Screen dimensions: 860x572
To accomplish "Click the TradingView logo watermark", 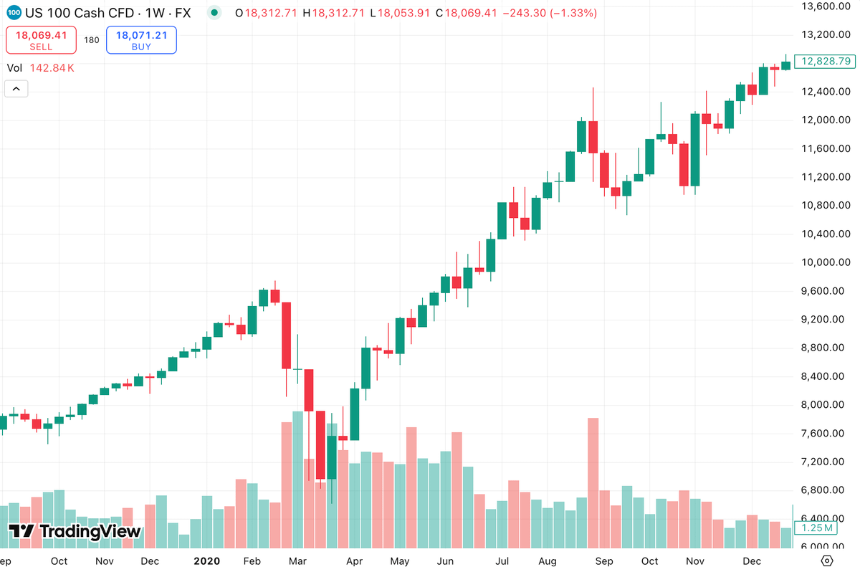I will [x=75, y=531].
